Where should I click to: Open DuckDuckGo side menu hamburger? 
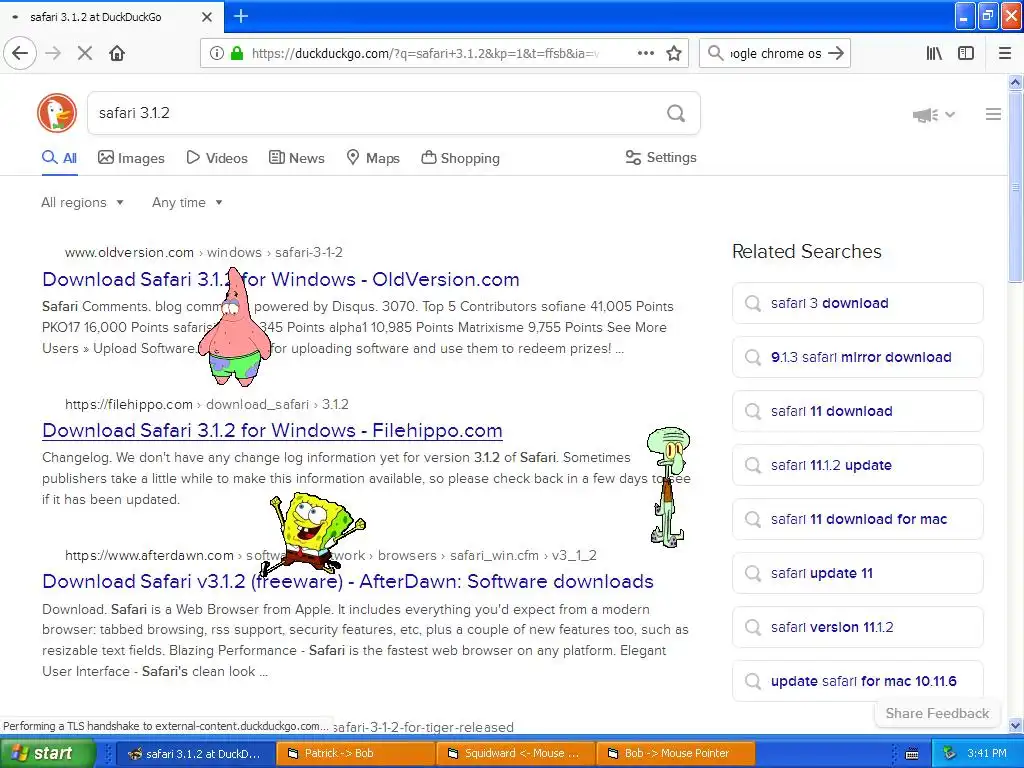coord(993,114)
